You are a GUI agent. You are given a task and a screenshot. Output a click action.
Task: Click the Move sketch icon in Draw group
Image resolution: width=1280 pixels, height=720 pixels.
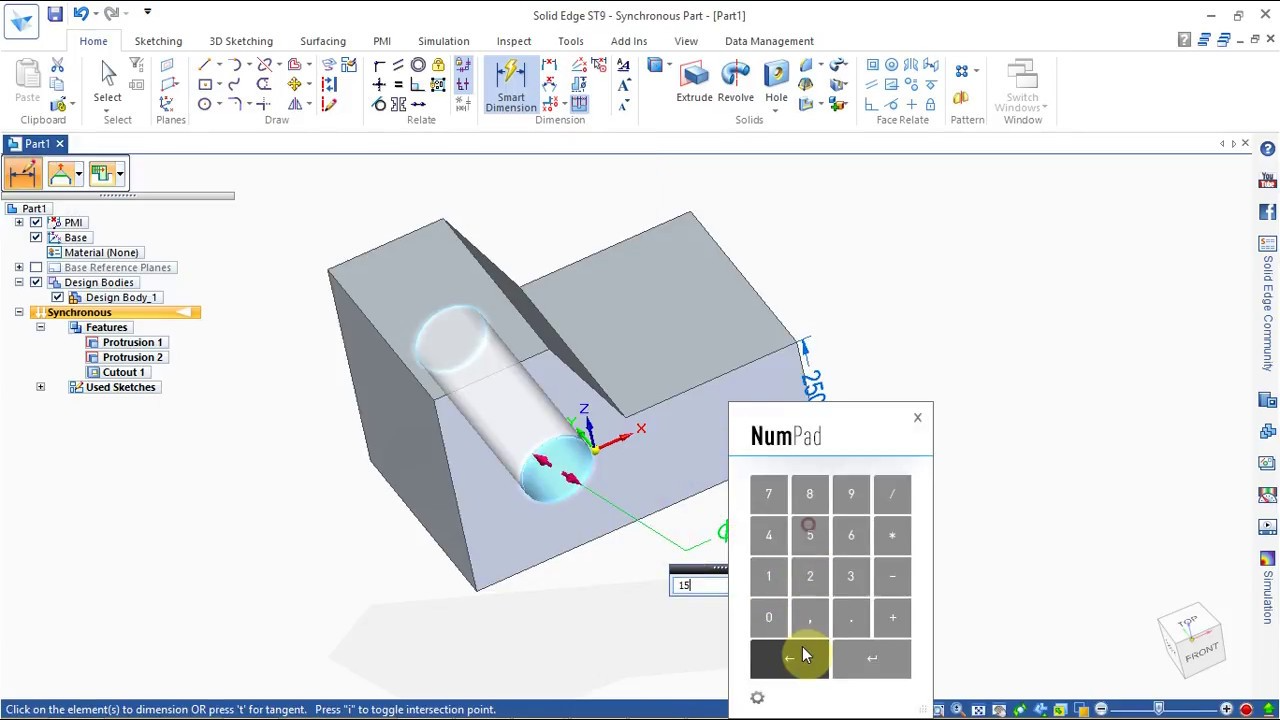click(294, 85)
